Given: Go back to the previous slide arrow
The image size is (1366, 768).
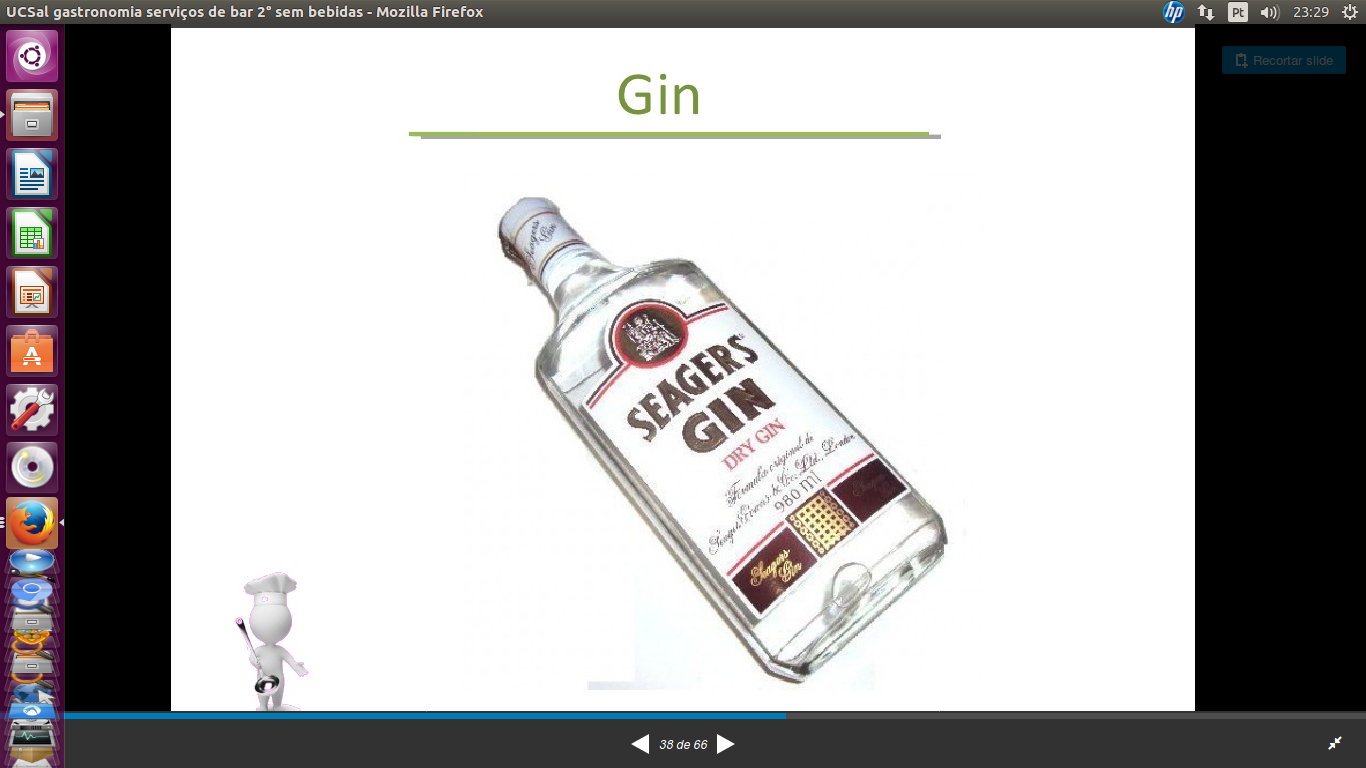Looking at the screenshot, I should pos(640,744).
